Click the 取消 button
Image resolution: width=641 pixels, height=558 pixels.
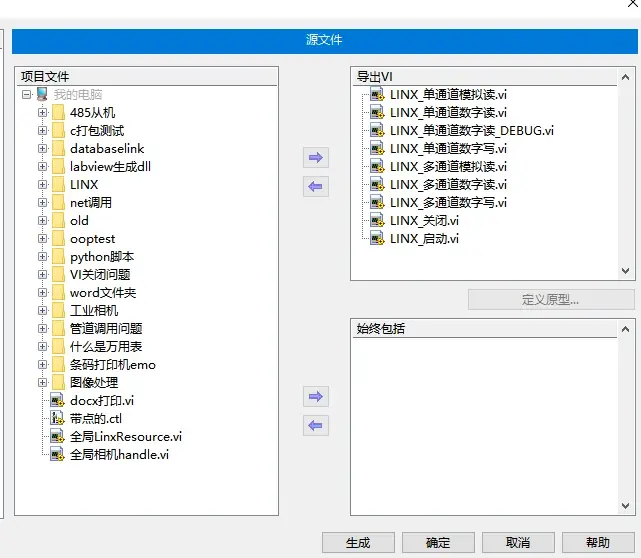[x=518, y=542]
